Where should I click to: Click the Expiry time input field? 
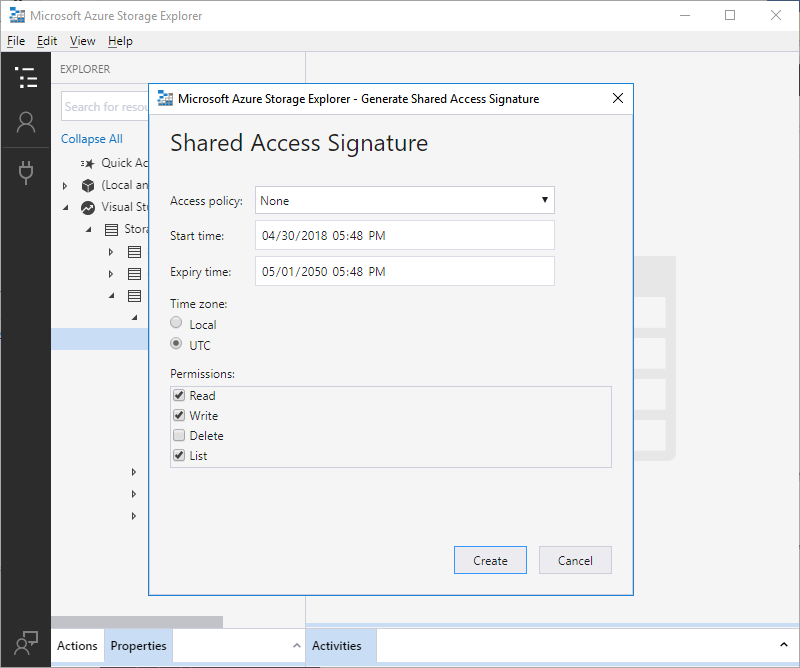pyautogui.click(x=405, y=271)
